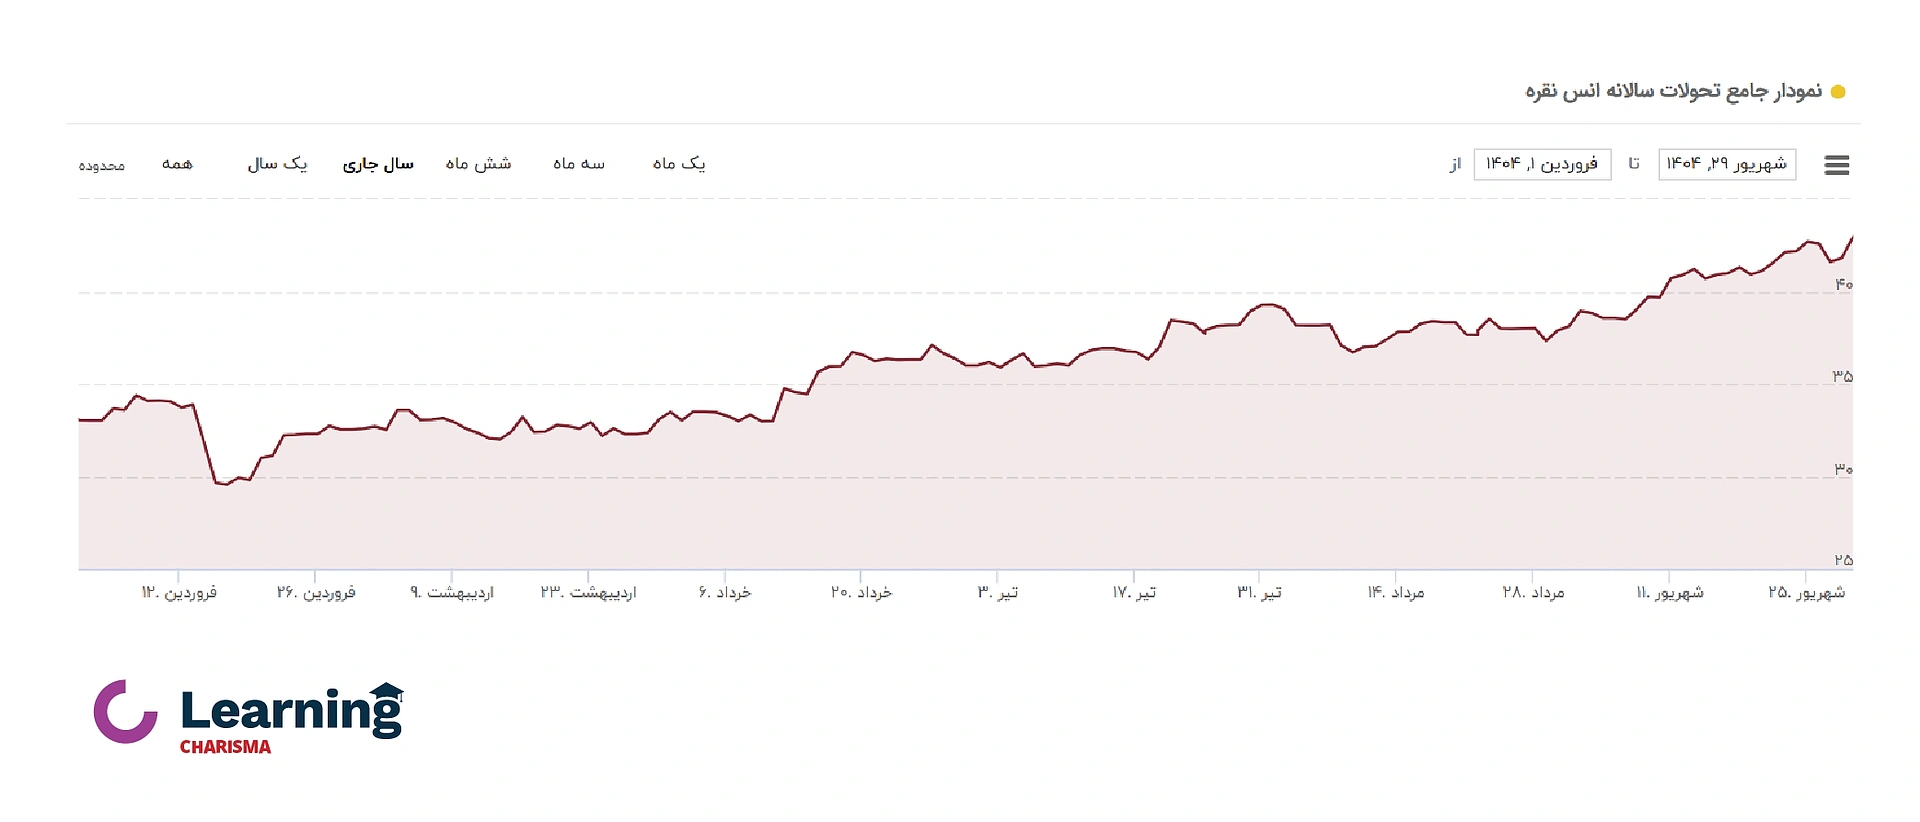Switch to یک سال (one year) range
Image resolution: width=1920 pixels, height=822 pixels.
(x=277, y=164)
